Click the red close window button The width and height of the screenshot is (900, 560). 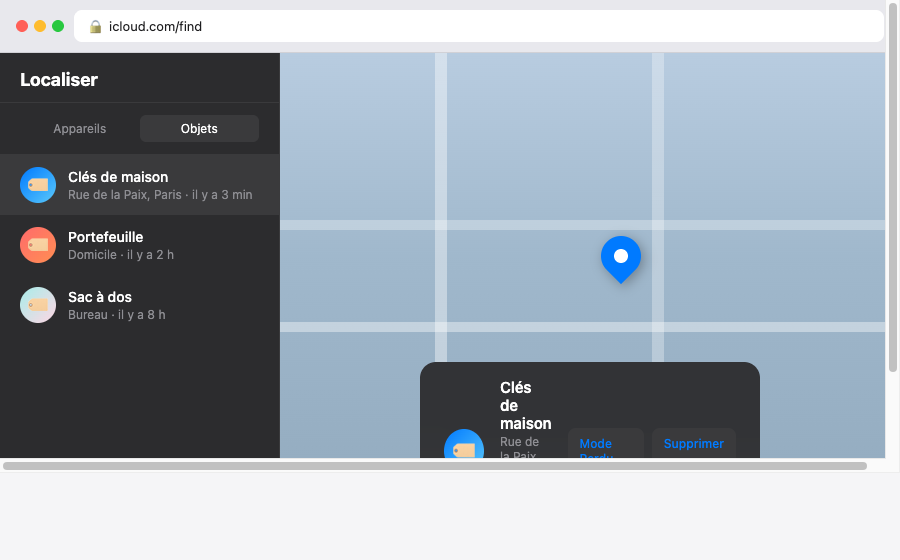(x=22, y=26)
